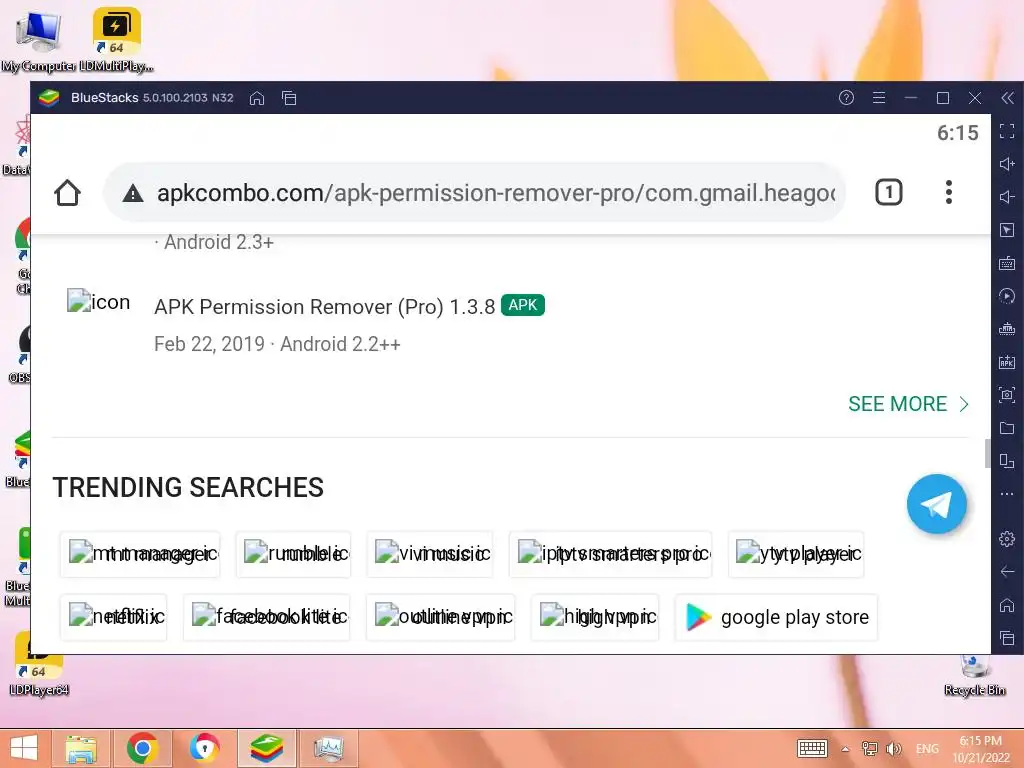Select the google play store trending search

point(776,617)
